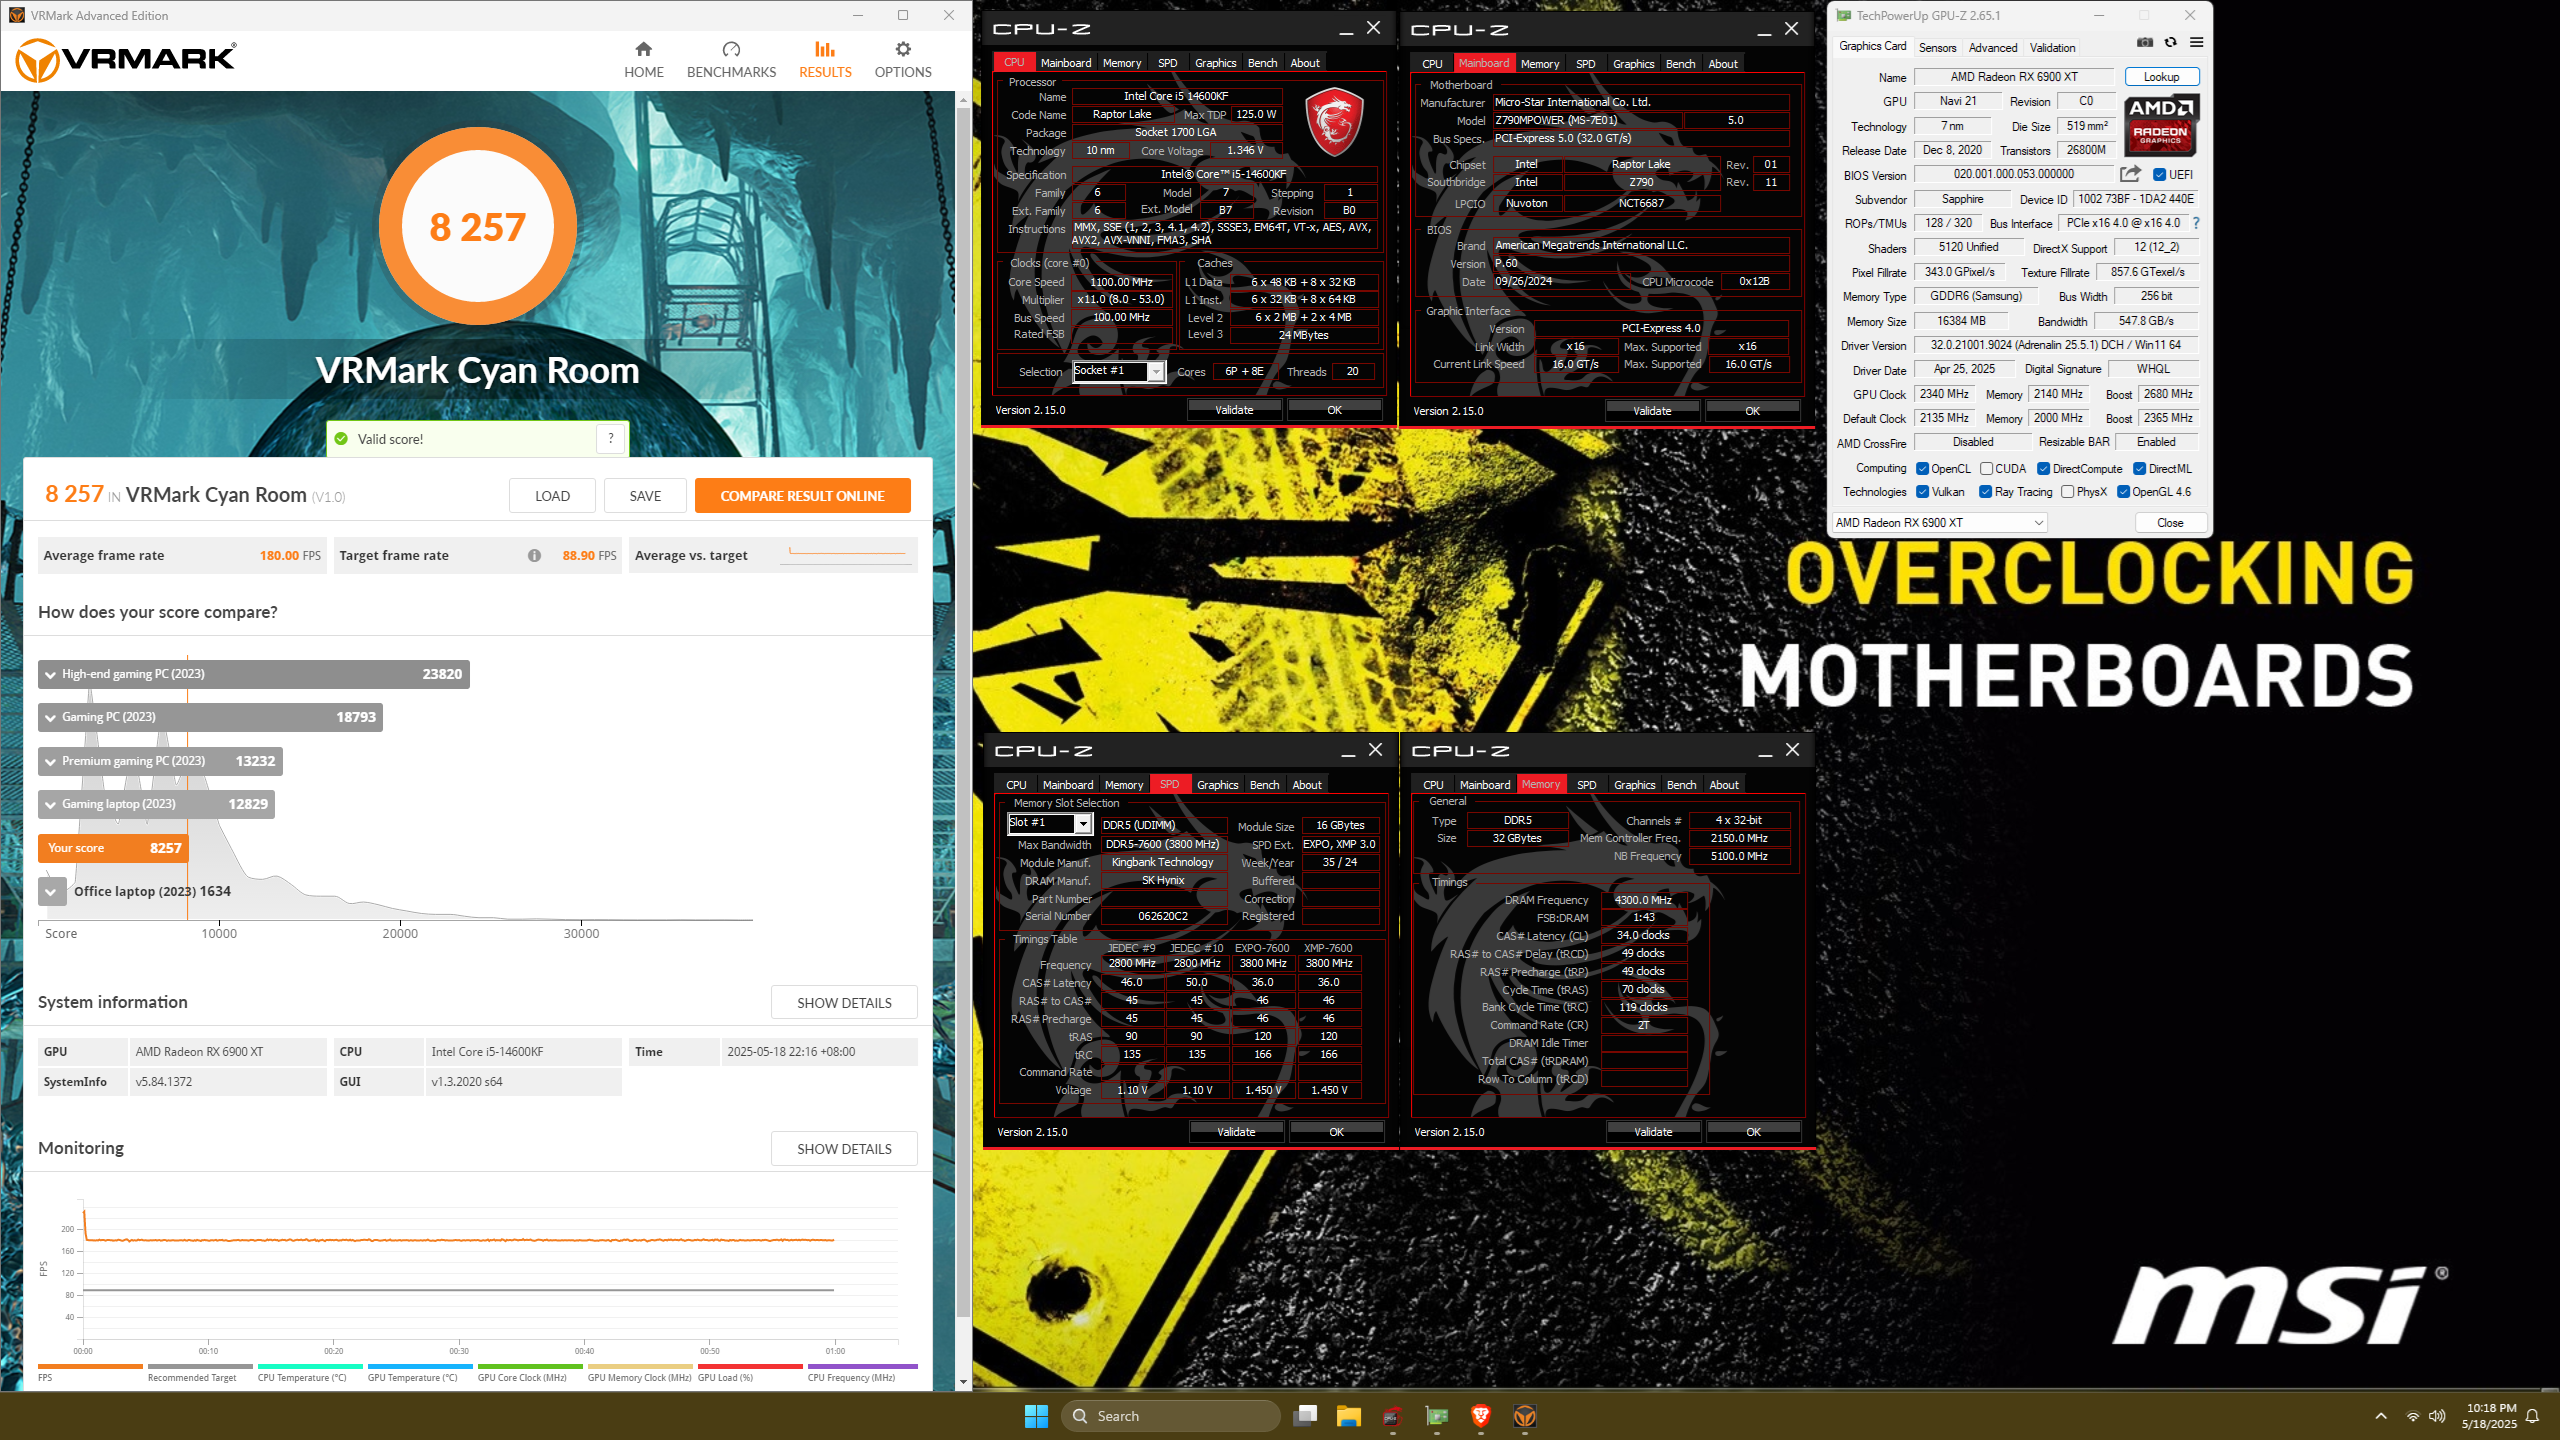Toggle CUDA checkbox in GPU-Z

point(1986,469)
